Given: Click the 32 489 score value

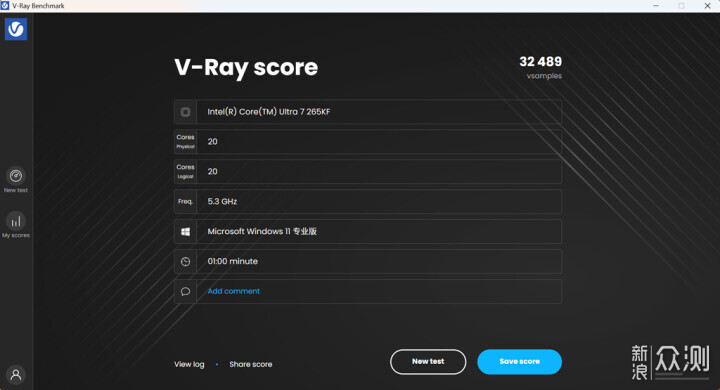Looking at the screenshot, I should point(540,62).
